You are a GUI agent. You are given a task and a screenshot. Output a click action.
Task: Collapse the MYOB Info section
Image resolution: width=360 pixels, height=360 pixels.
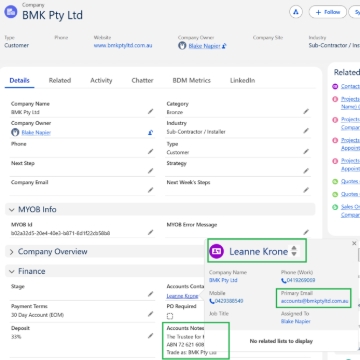click(x=12, y=210)
